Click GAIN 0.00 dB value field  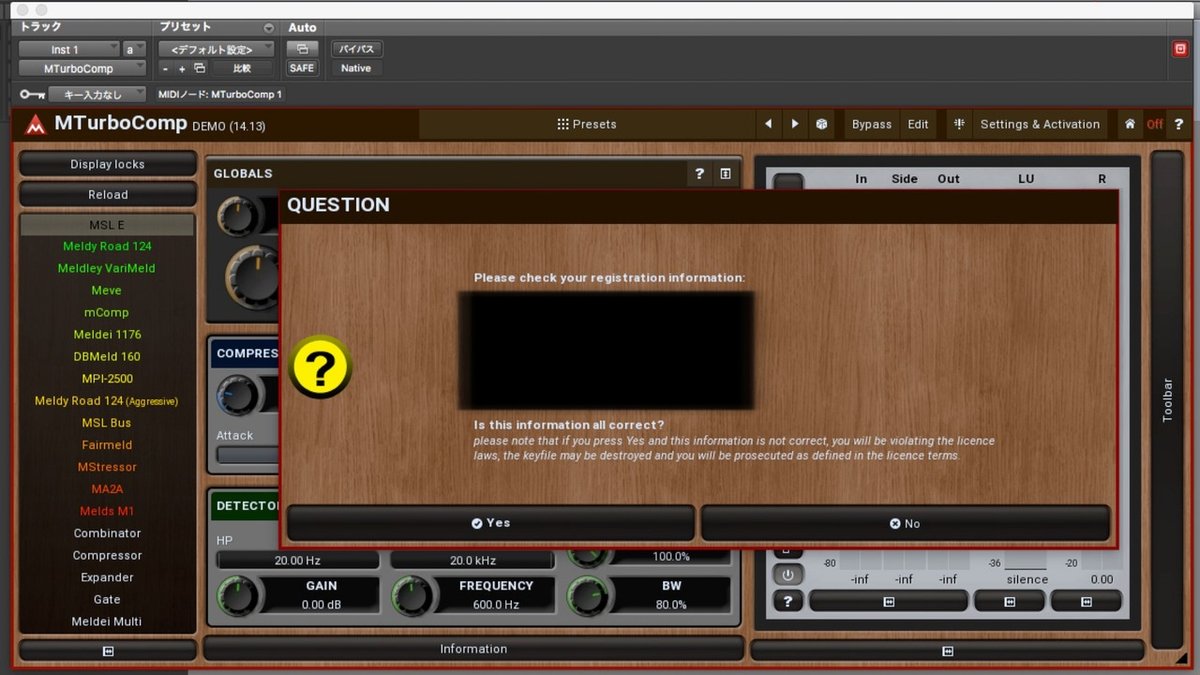[321, 605]
